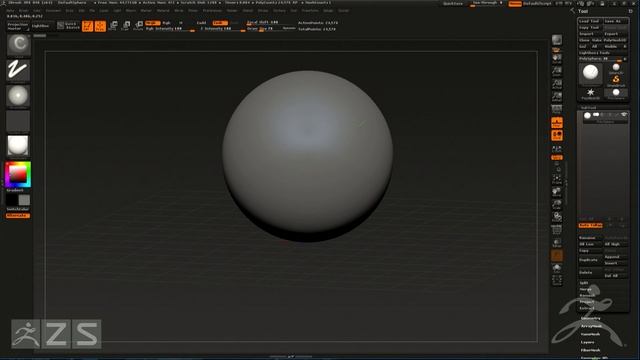This screenshot has width=640, height=360.
Task: Open the alpha selector on left shelf
Action: tap(18, 96)
